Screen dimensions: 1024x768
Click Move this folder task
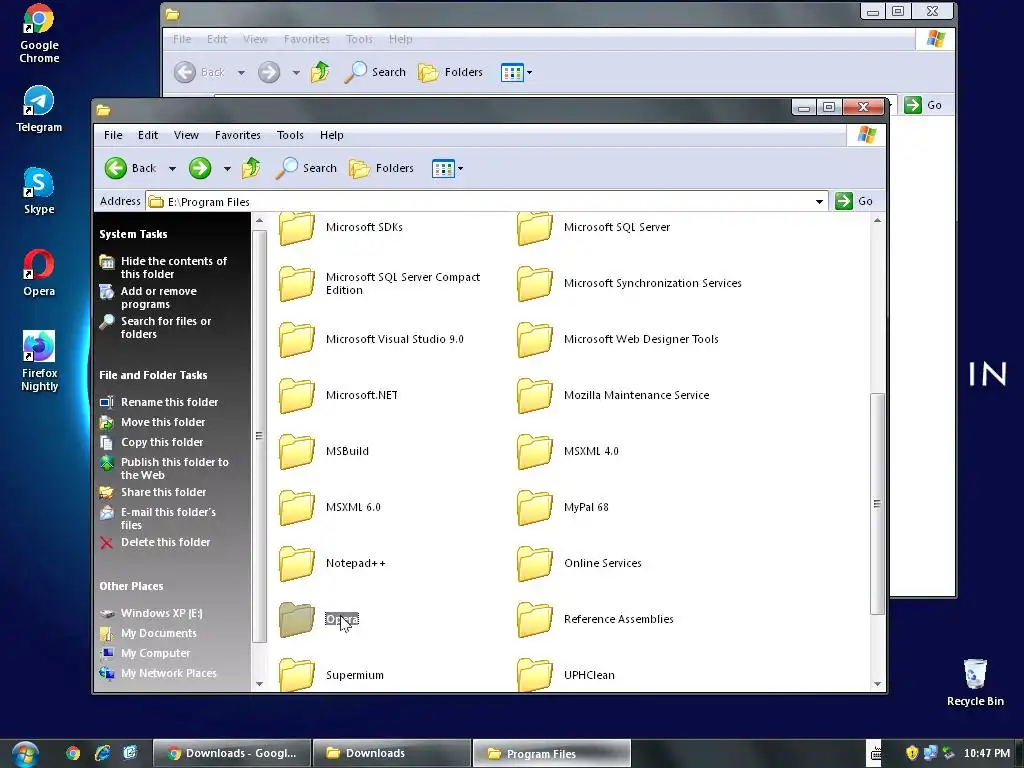(x=163, y=423)
